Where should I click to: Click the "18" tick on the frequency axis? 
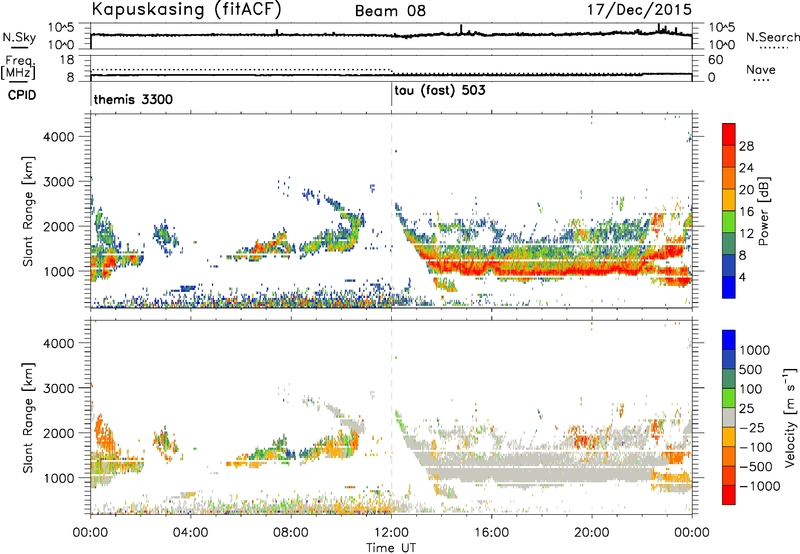pos(67,60)
